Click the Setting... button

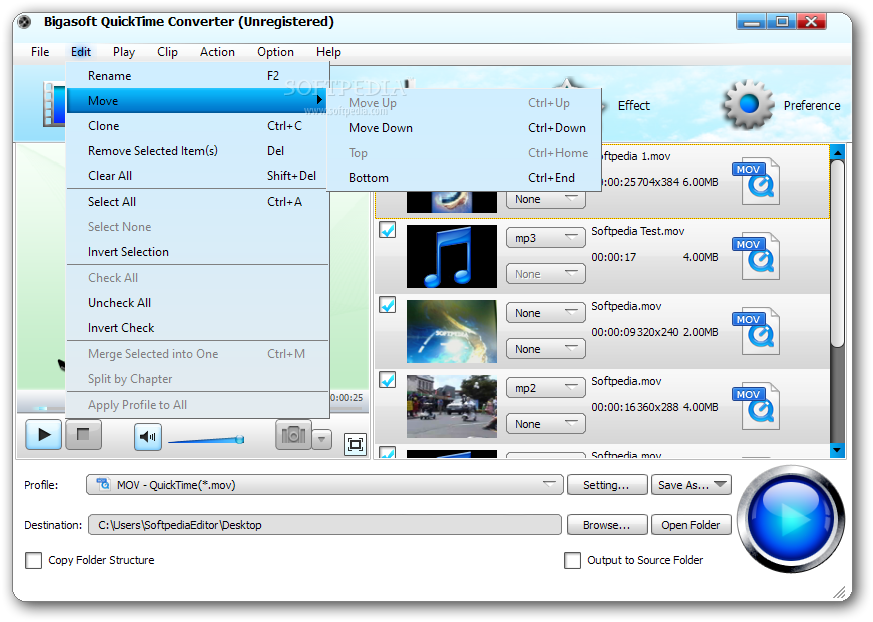click(607, 484)
